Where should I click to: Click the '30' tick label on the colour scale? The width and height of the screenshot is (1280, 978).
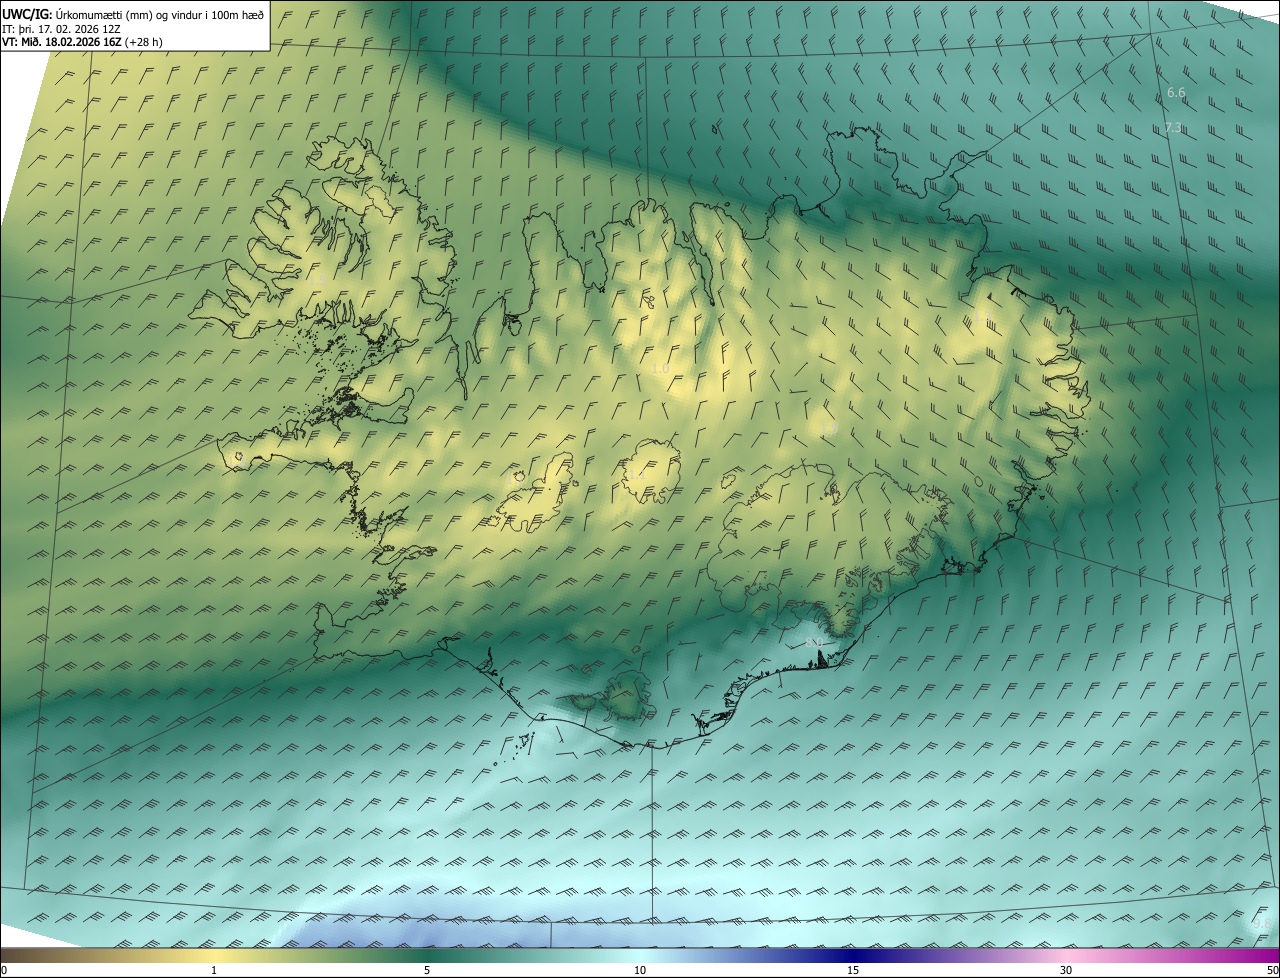(x=1066, y=970)
